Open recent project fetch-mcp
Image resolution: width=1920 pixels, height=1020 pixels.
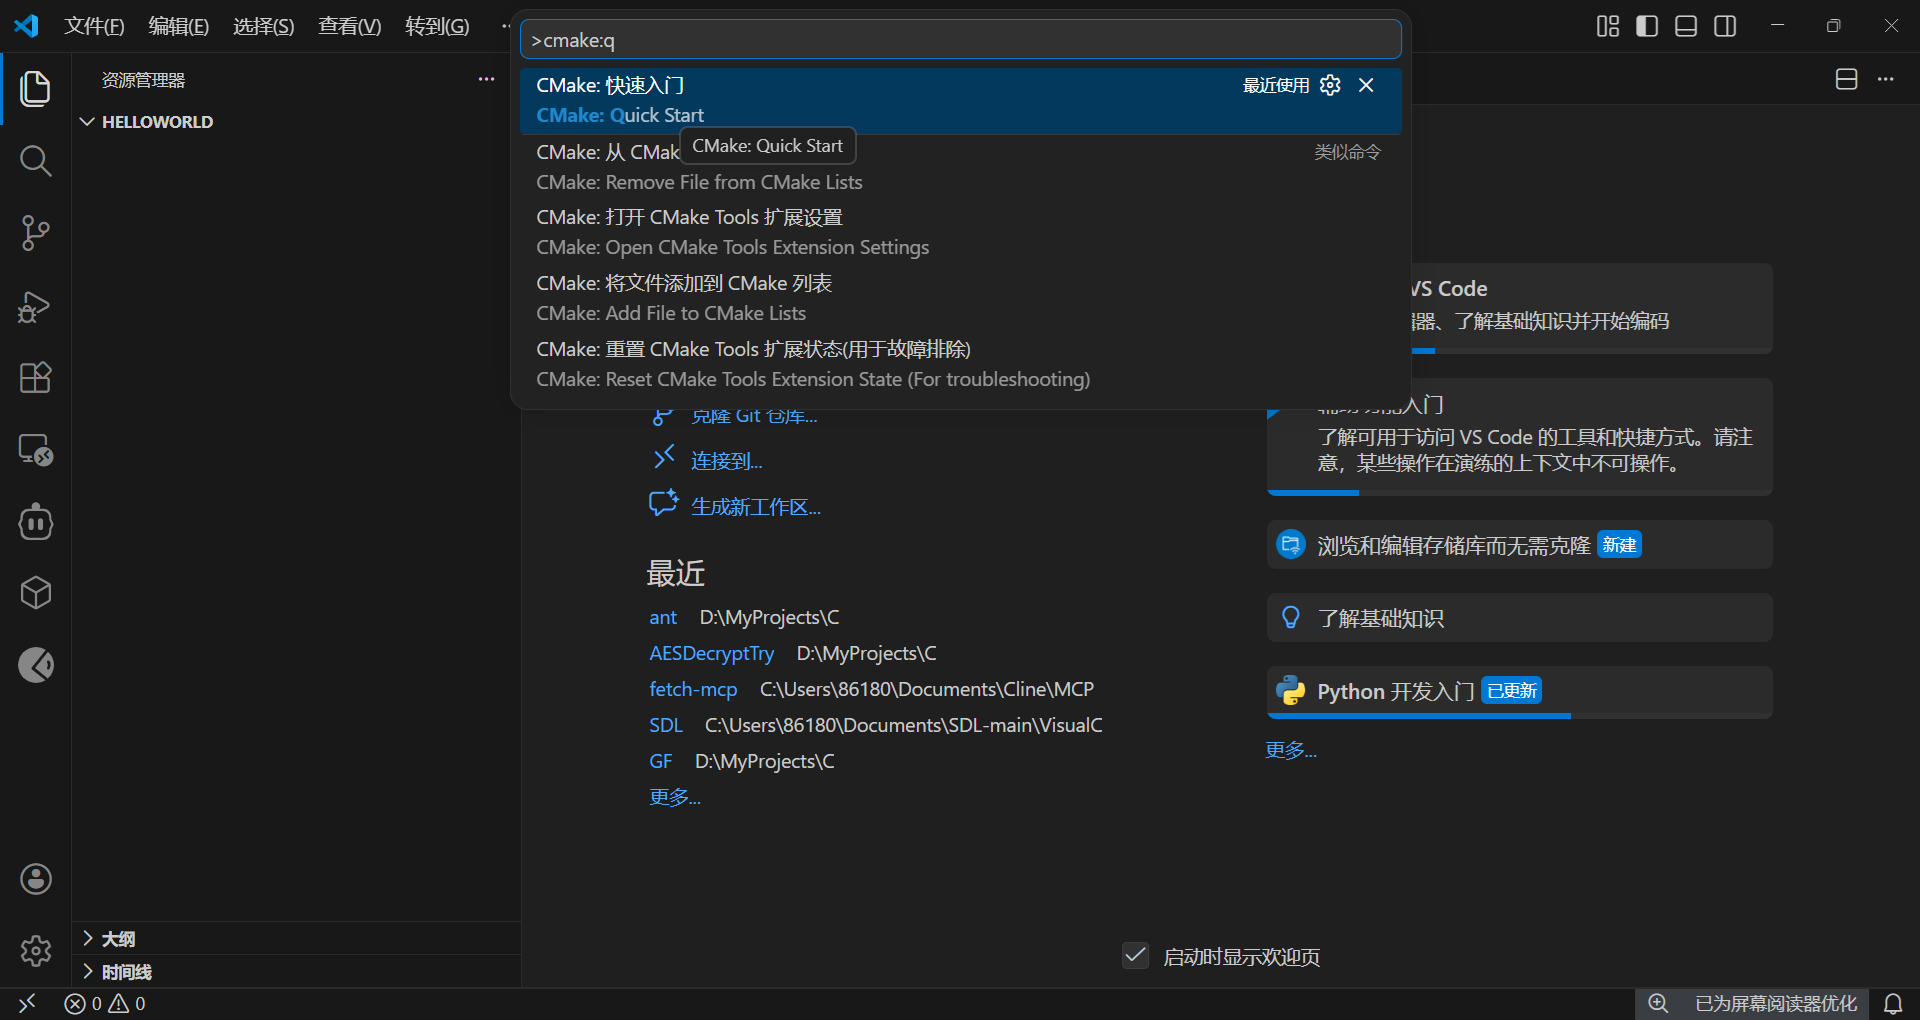tap(693, 689)
